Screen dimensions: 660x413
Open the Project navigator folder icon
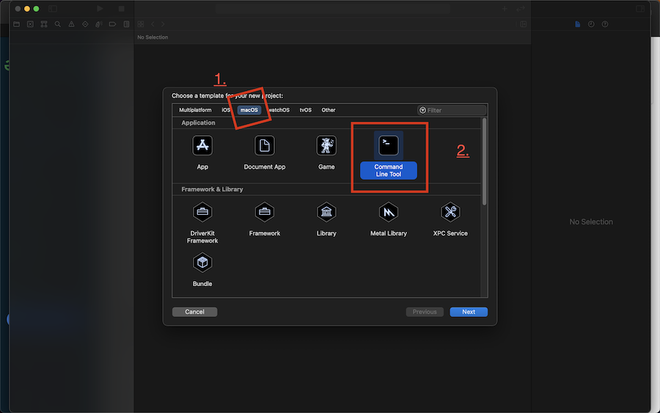[x=16, y=24]
